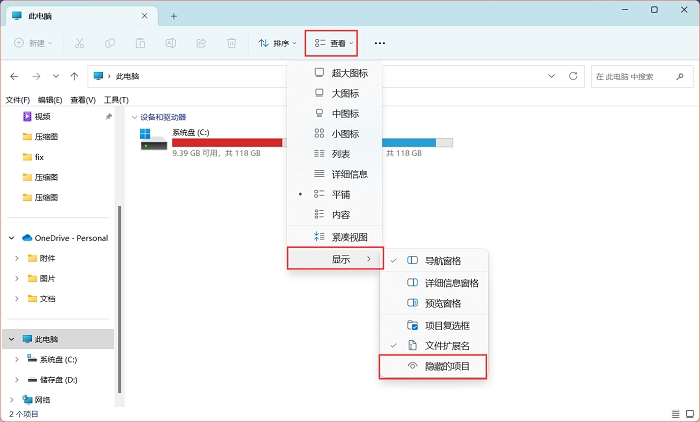Select 超大图标 view option

334,73
